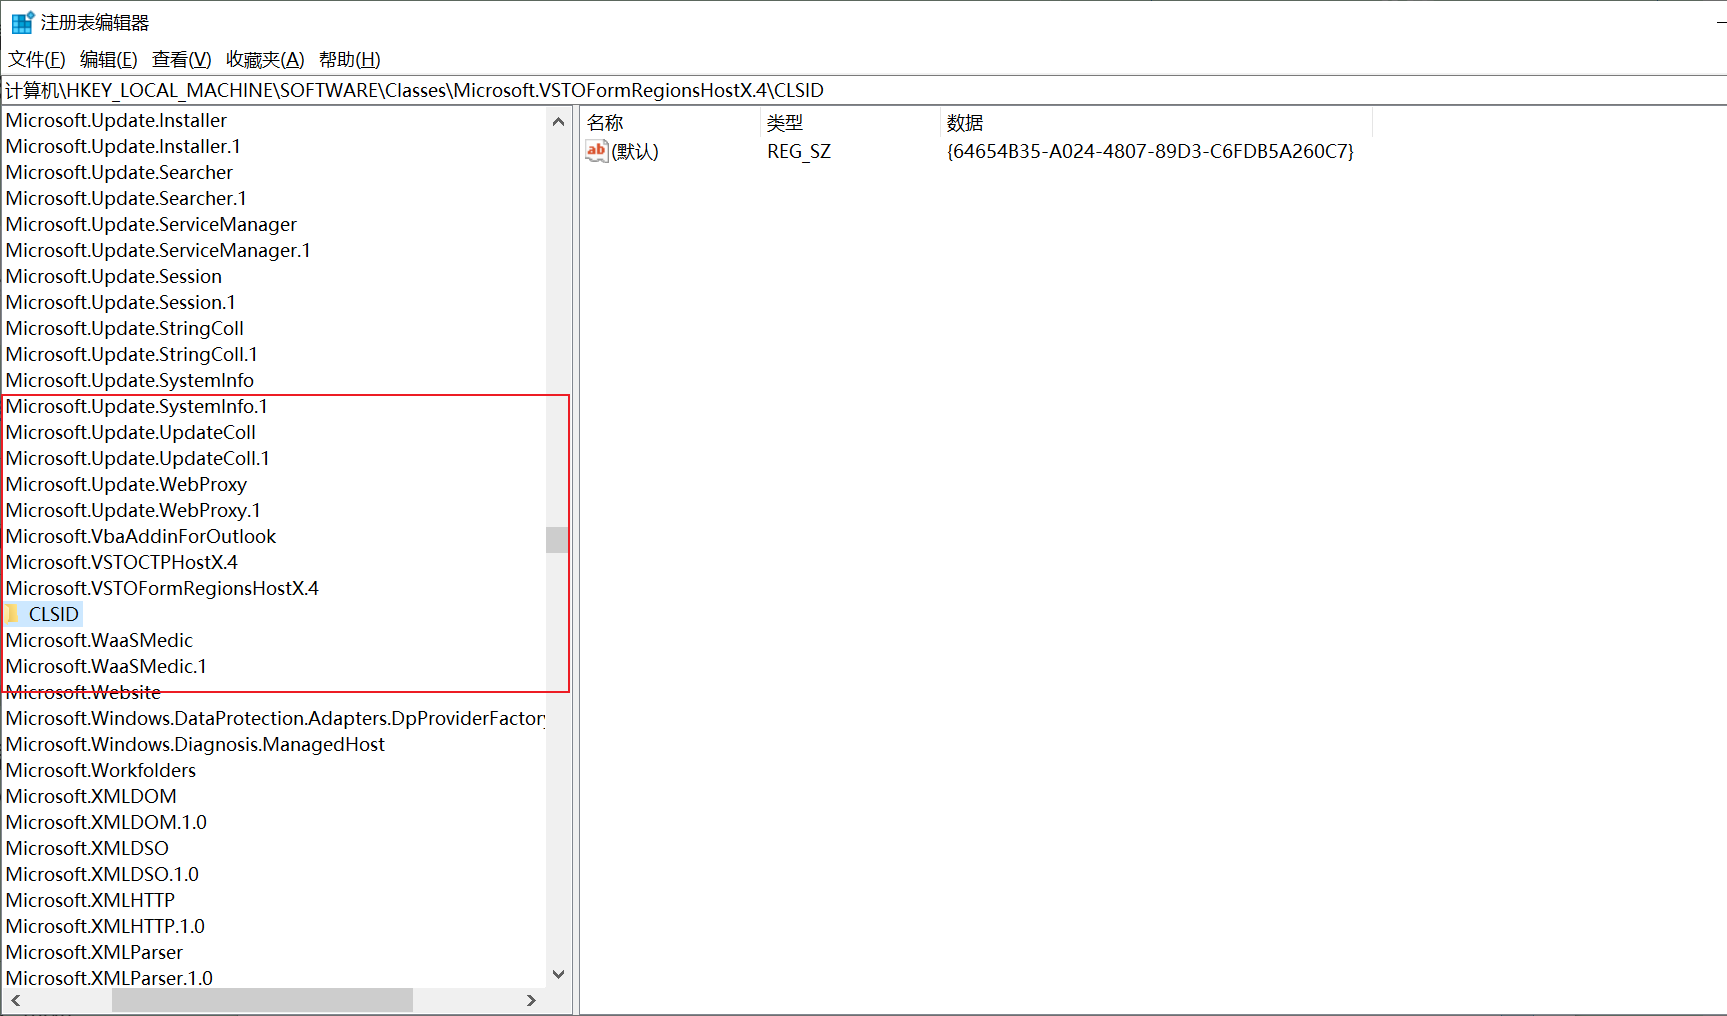Select the (默认) value name
Viewport: 1727px width, 1016px height.
[x=635, y=151]
